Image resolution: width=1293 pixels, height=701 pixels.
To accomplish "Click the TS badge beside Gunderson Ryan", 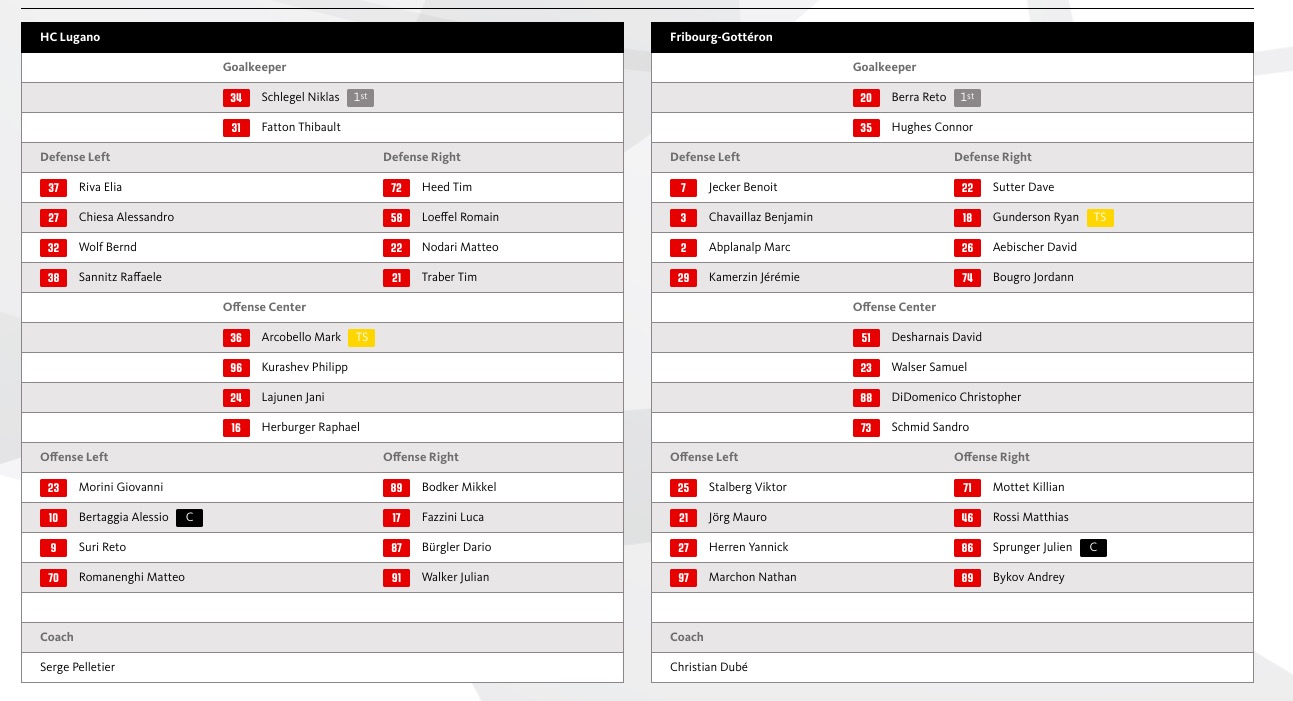I will (1100, 217).
